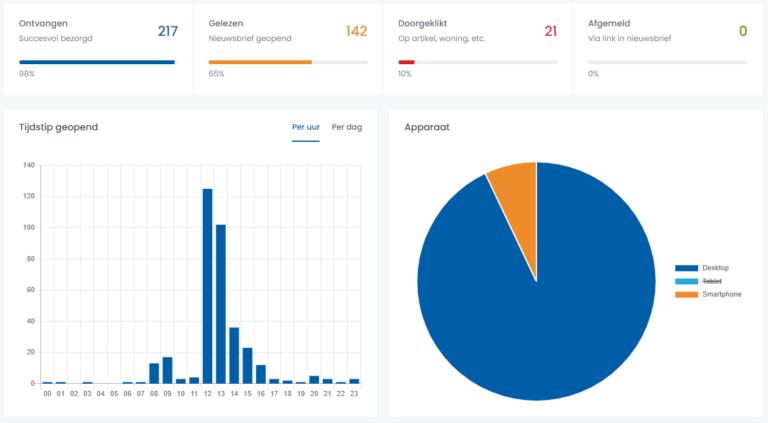
Task: Click the Ontvangen count 217
Action: (167, 31)
